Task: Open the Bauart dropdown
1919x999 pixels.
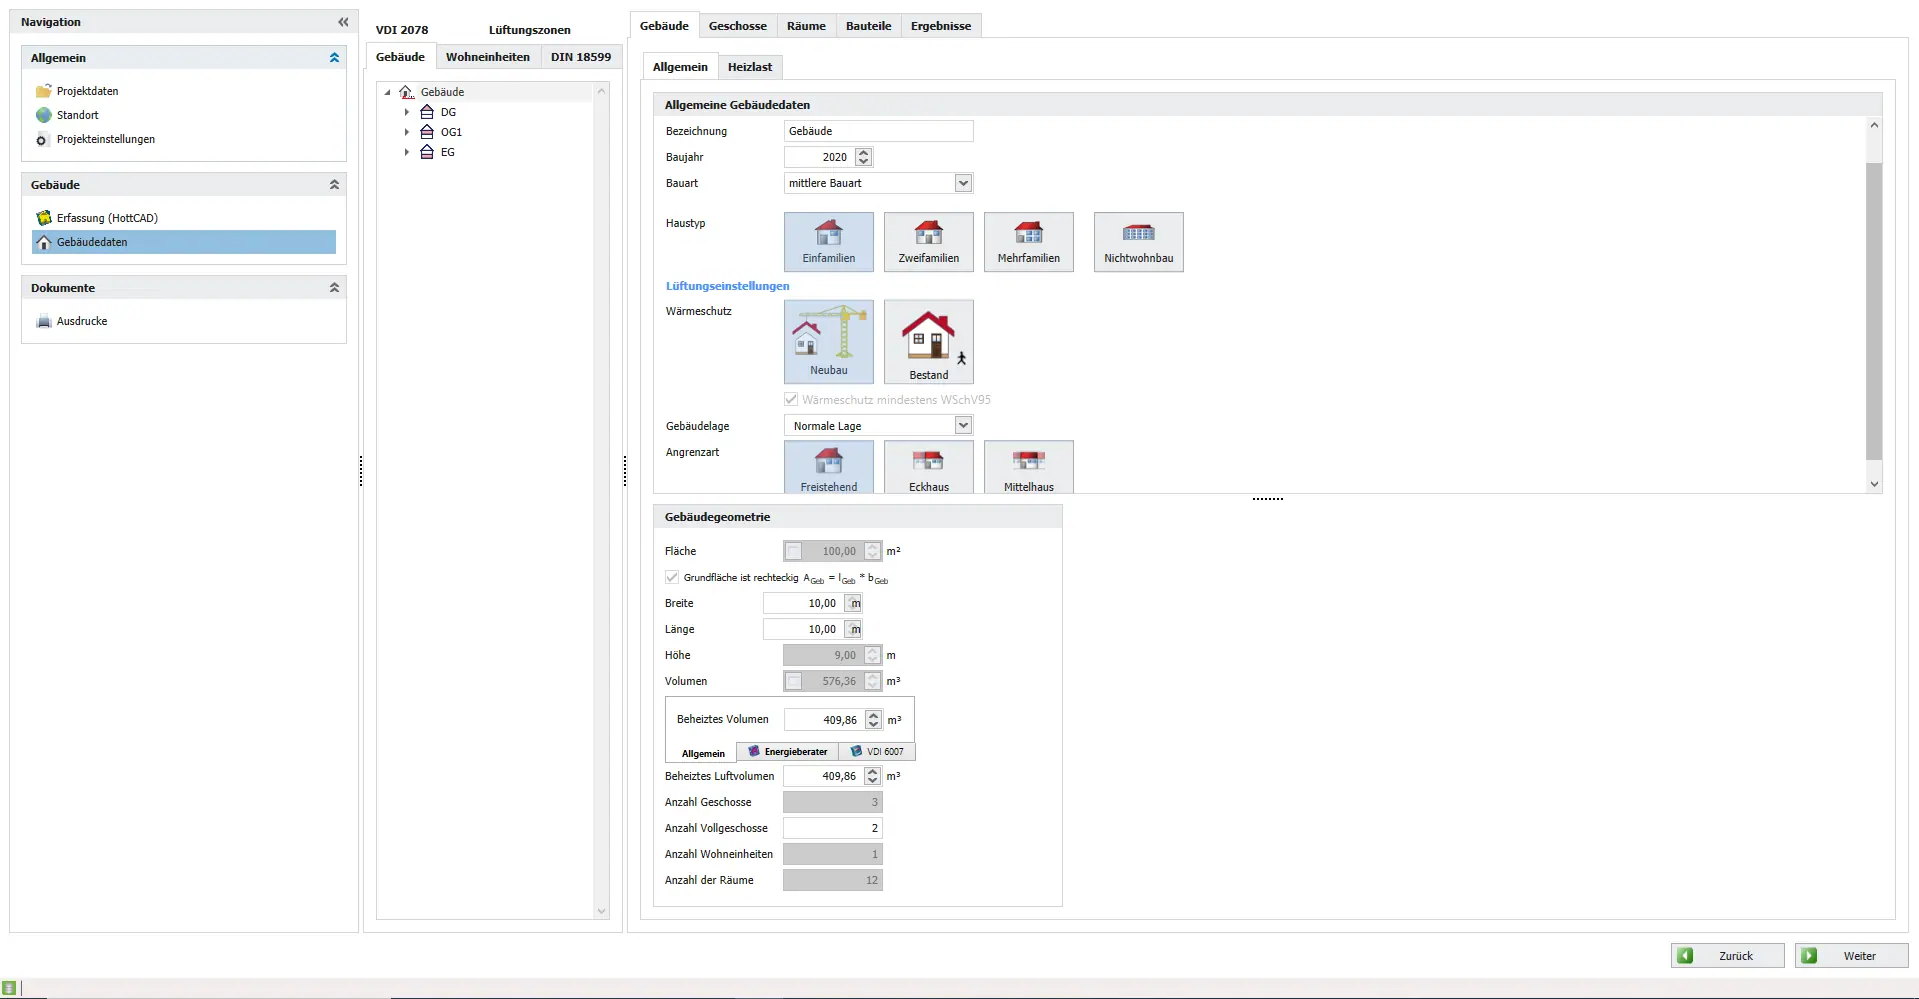Action: 963,183
